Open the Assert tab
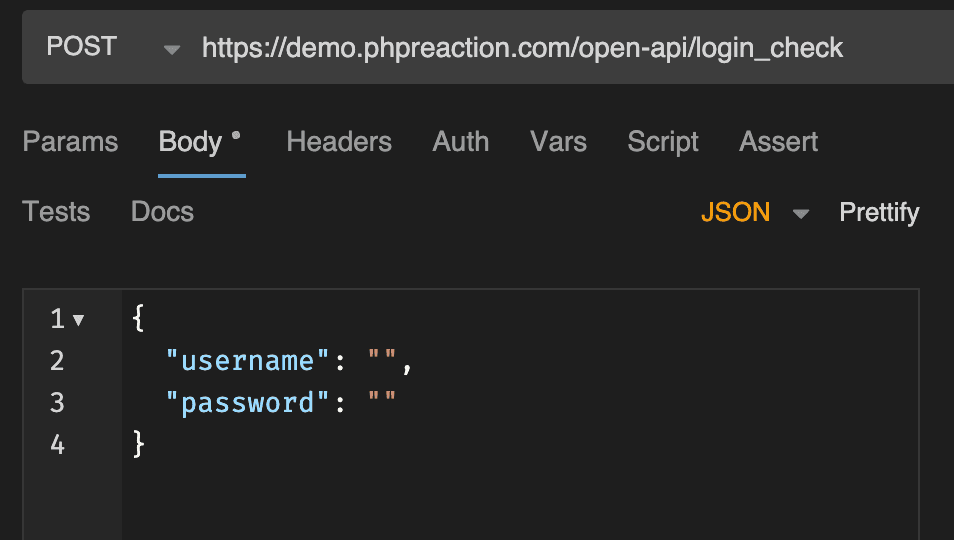Screen dimensions: 954x540 (779, 142)
